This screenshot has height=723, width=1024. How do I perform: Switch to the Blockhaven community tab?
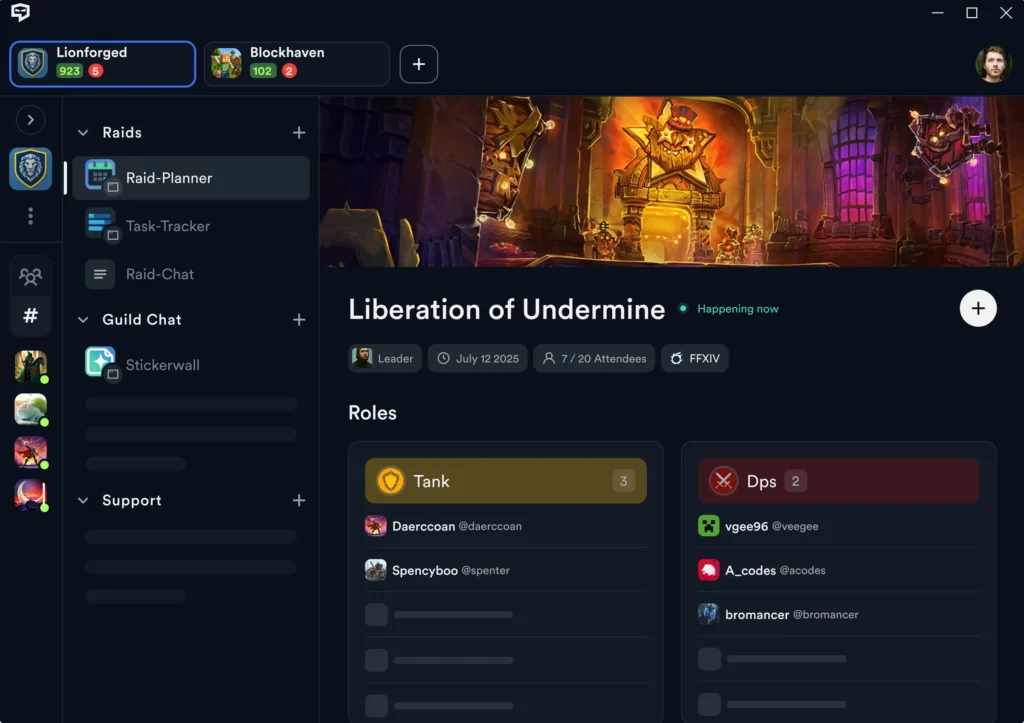point(297,64)
